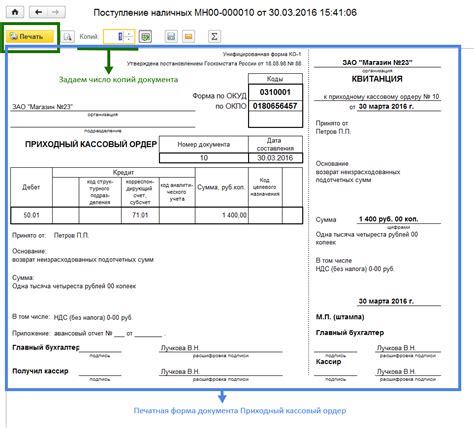The image size is (474, 428).
Task: Navigate back with the left arrow
Action: 38,12
